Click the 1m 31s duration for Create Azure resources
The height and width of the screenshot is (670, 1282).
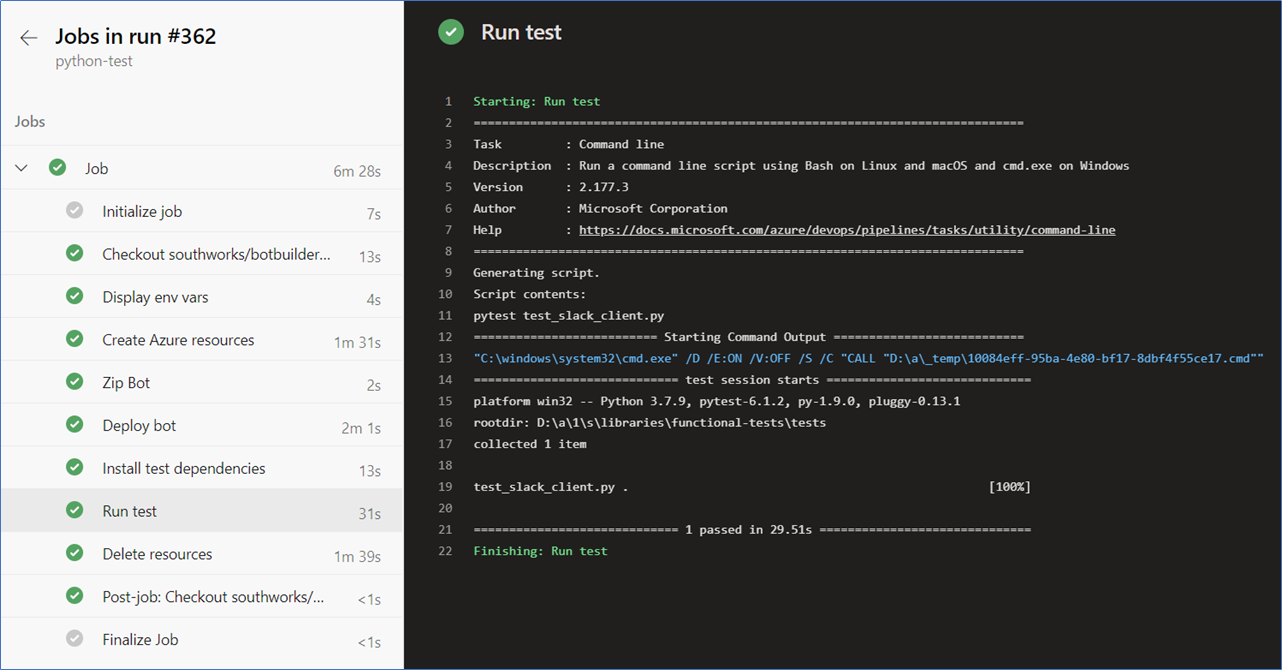[x=357, y=342]
